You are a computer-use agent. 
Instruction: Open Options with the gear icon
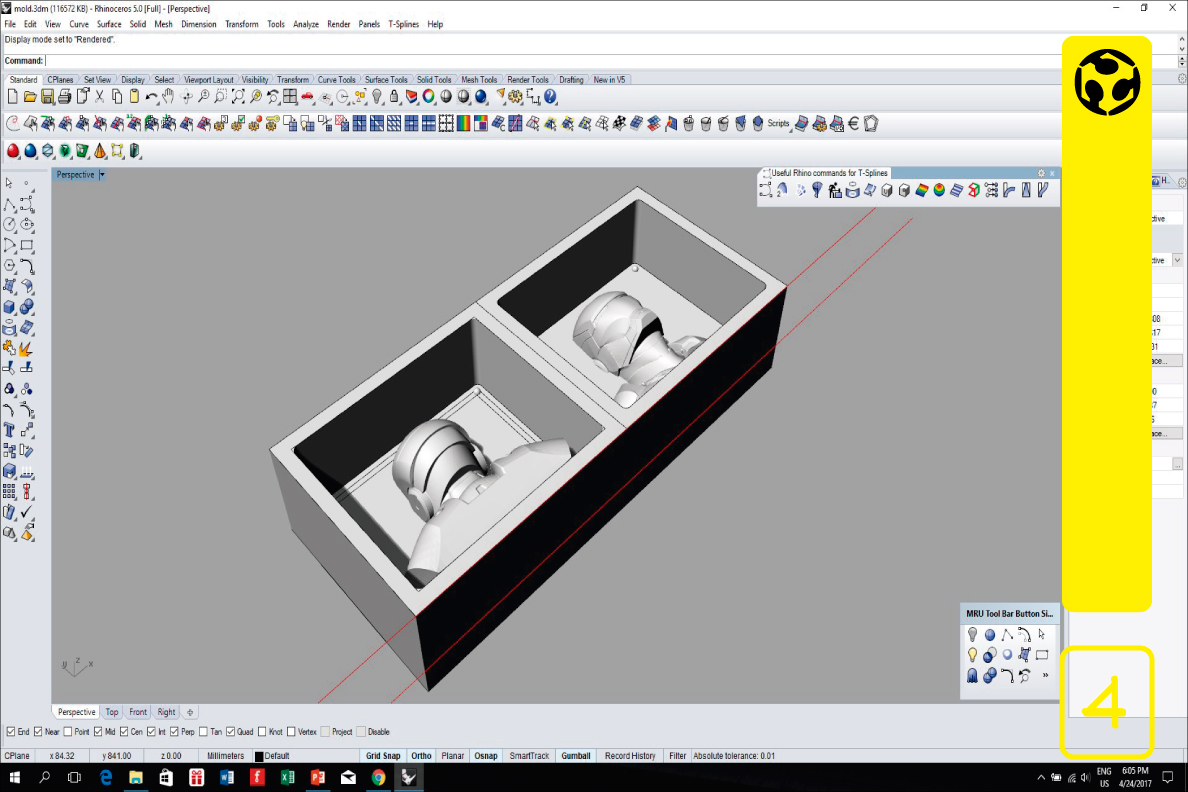point(516,97)
